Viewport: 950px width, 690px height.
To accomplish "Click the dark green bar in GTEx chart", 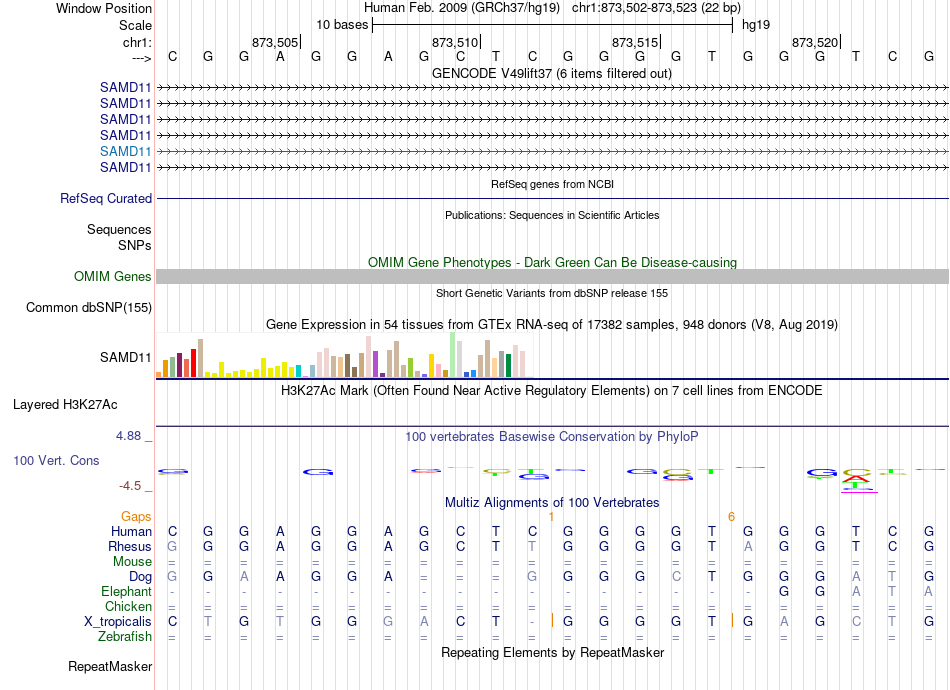I will [509, 365].
